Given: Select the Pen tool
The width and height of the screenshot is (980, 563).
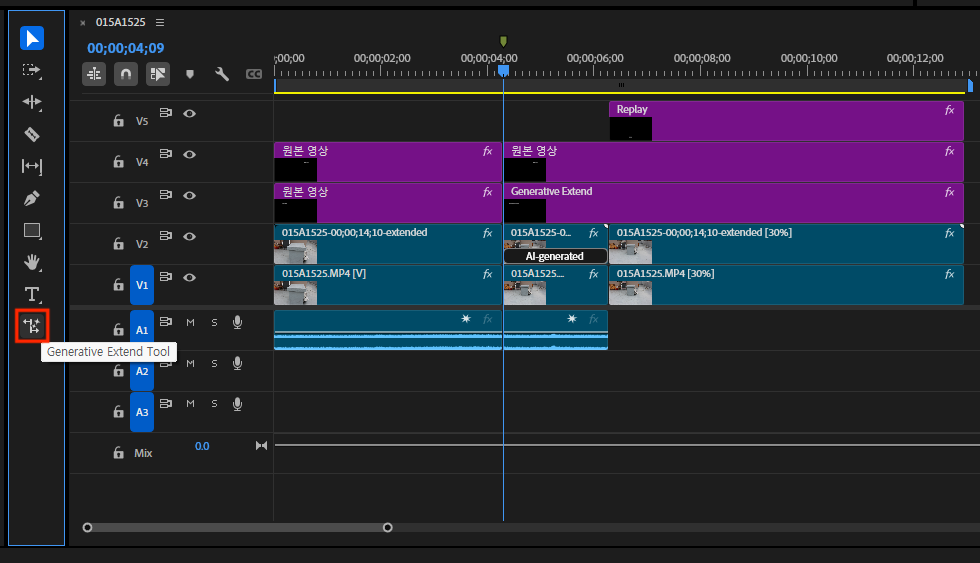Looking at the screenshot, I should [x=32, y=198].
